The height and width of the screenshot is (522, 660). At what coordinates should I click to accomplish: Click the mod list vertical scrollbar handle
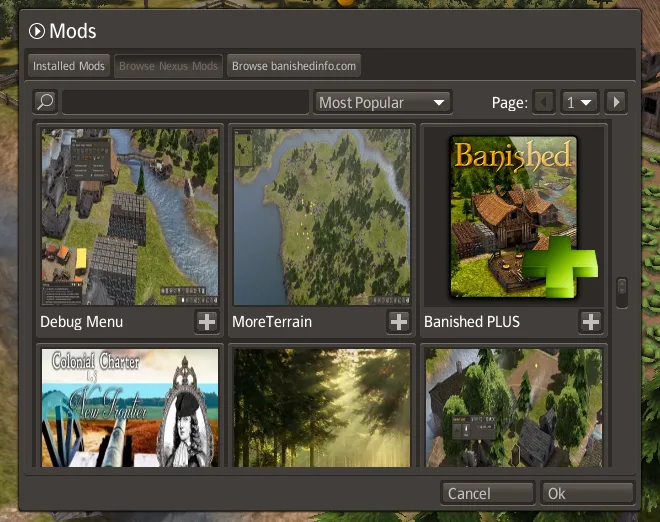point(622,293)
